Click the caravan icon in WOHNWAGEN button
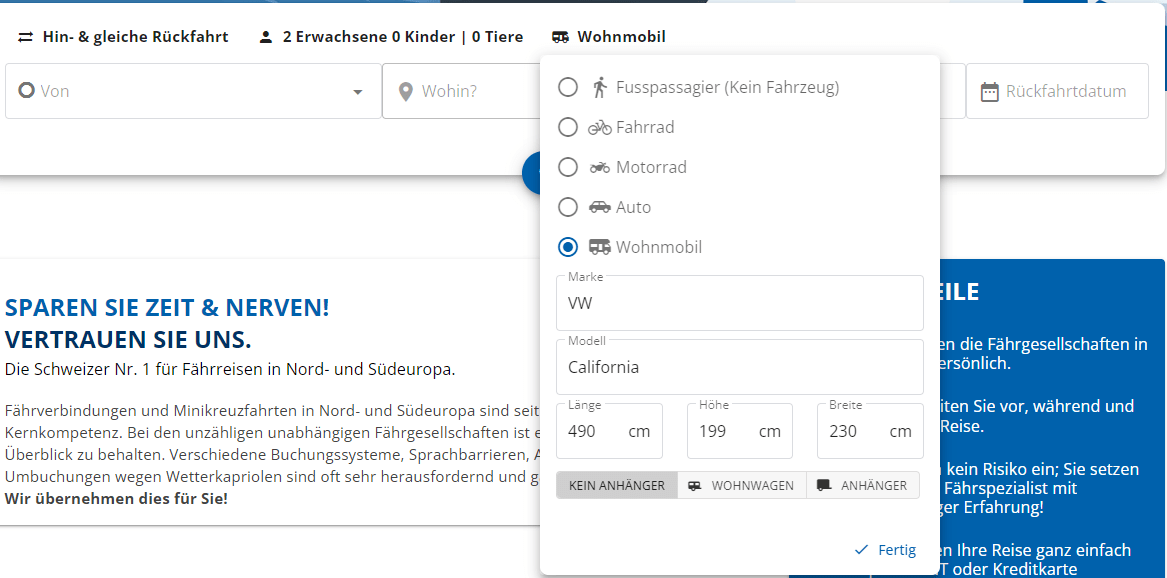 coord(694,486)
